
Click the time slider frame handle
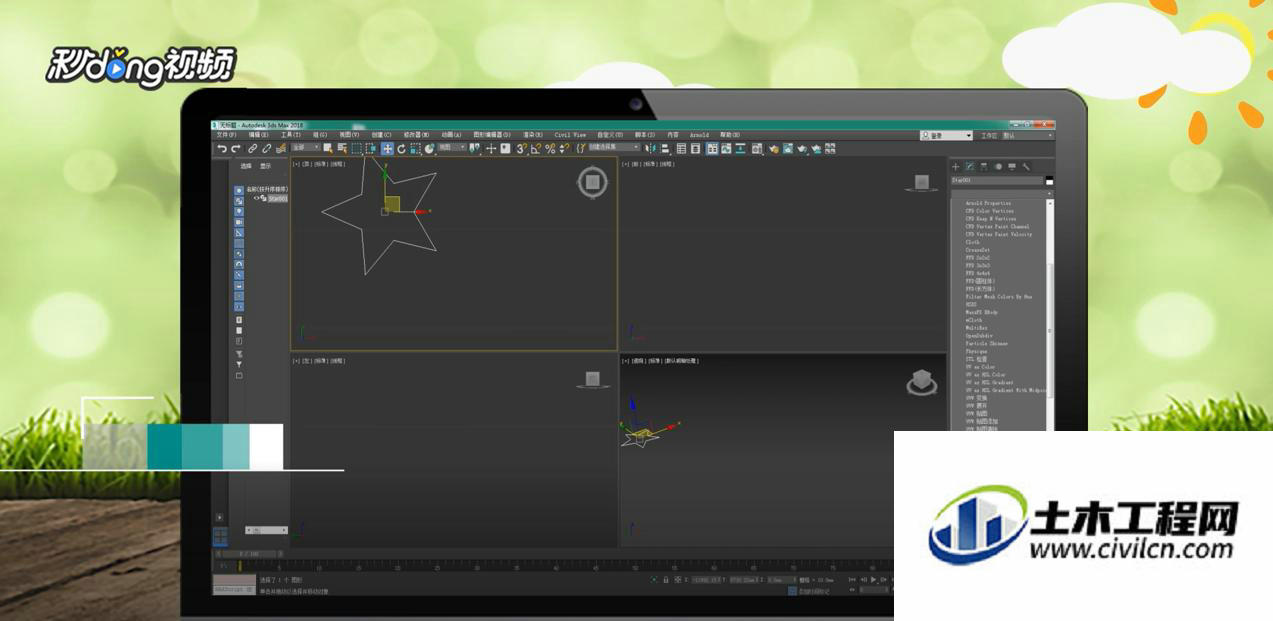click(x=249, y=554)
